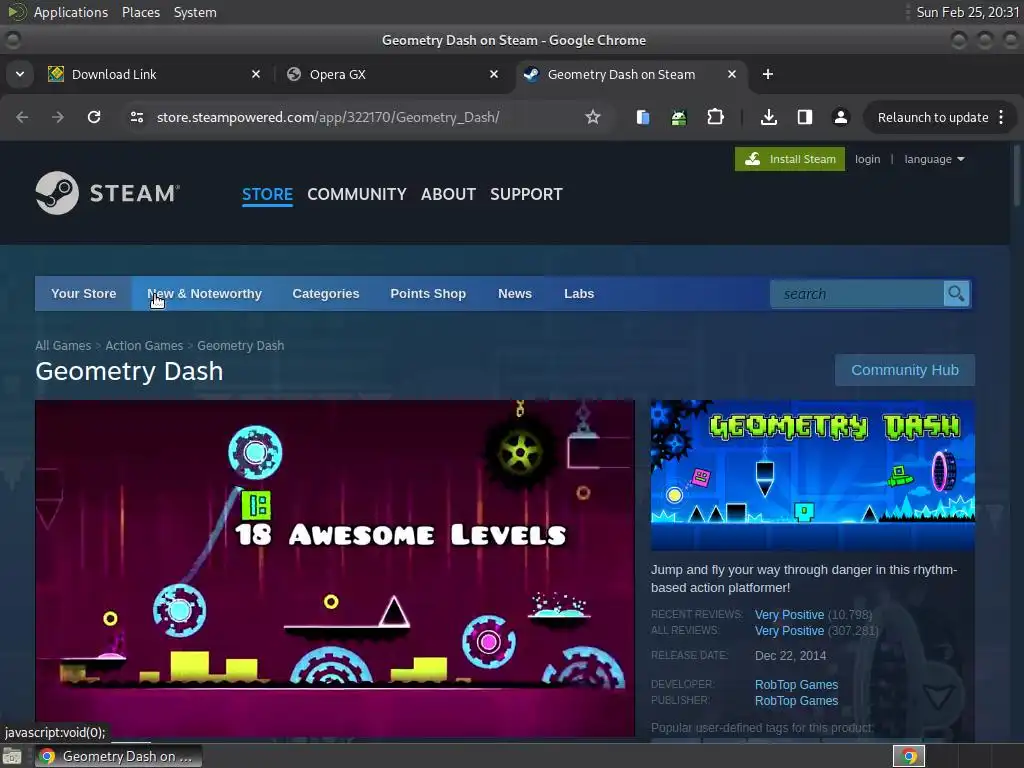Open the System menu
Viewport: 1024px width, 768px height.
[x=195, y=12]
